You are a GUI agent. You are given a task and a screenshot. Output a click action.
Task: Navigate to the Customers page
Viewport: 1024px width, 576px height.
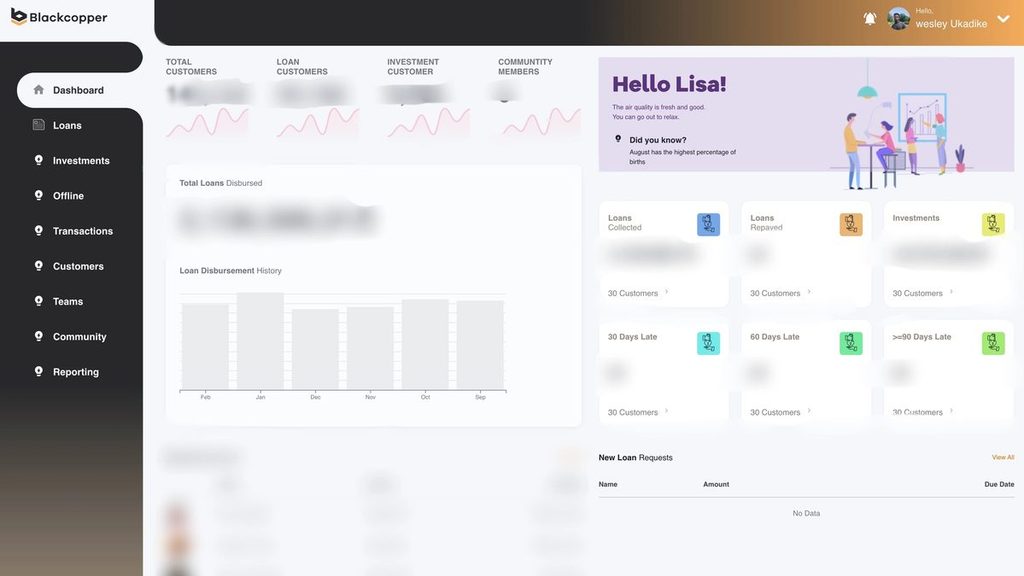pos(78,266)
